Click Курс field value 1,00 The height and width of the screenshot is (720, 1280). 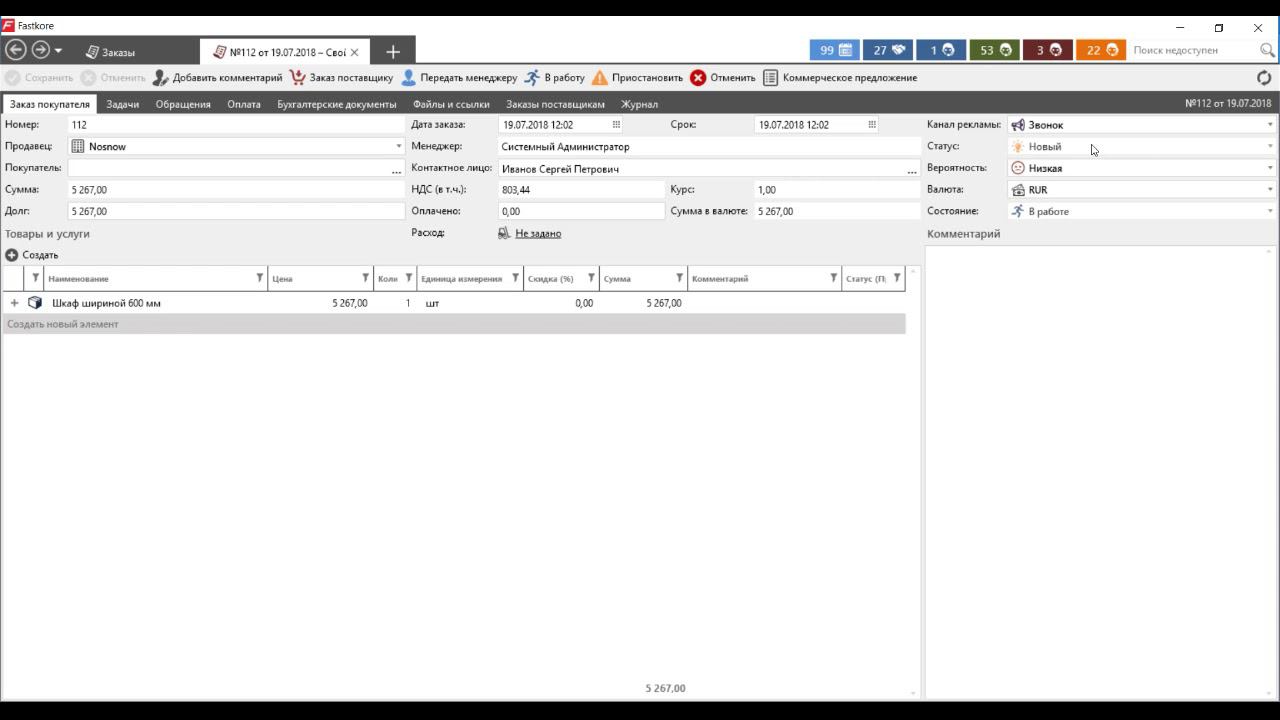click(x=837, y=190)
